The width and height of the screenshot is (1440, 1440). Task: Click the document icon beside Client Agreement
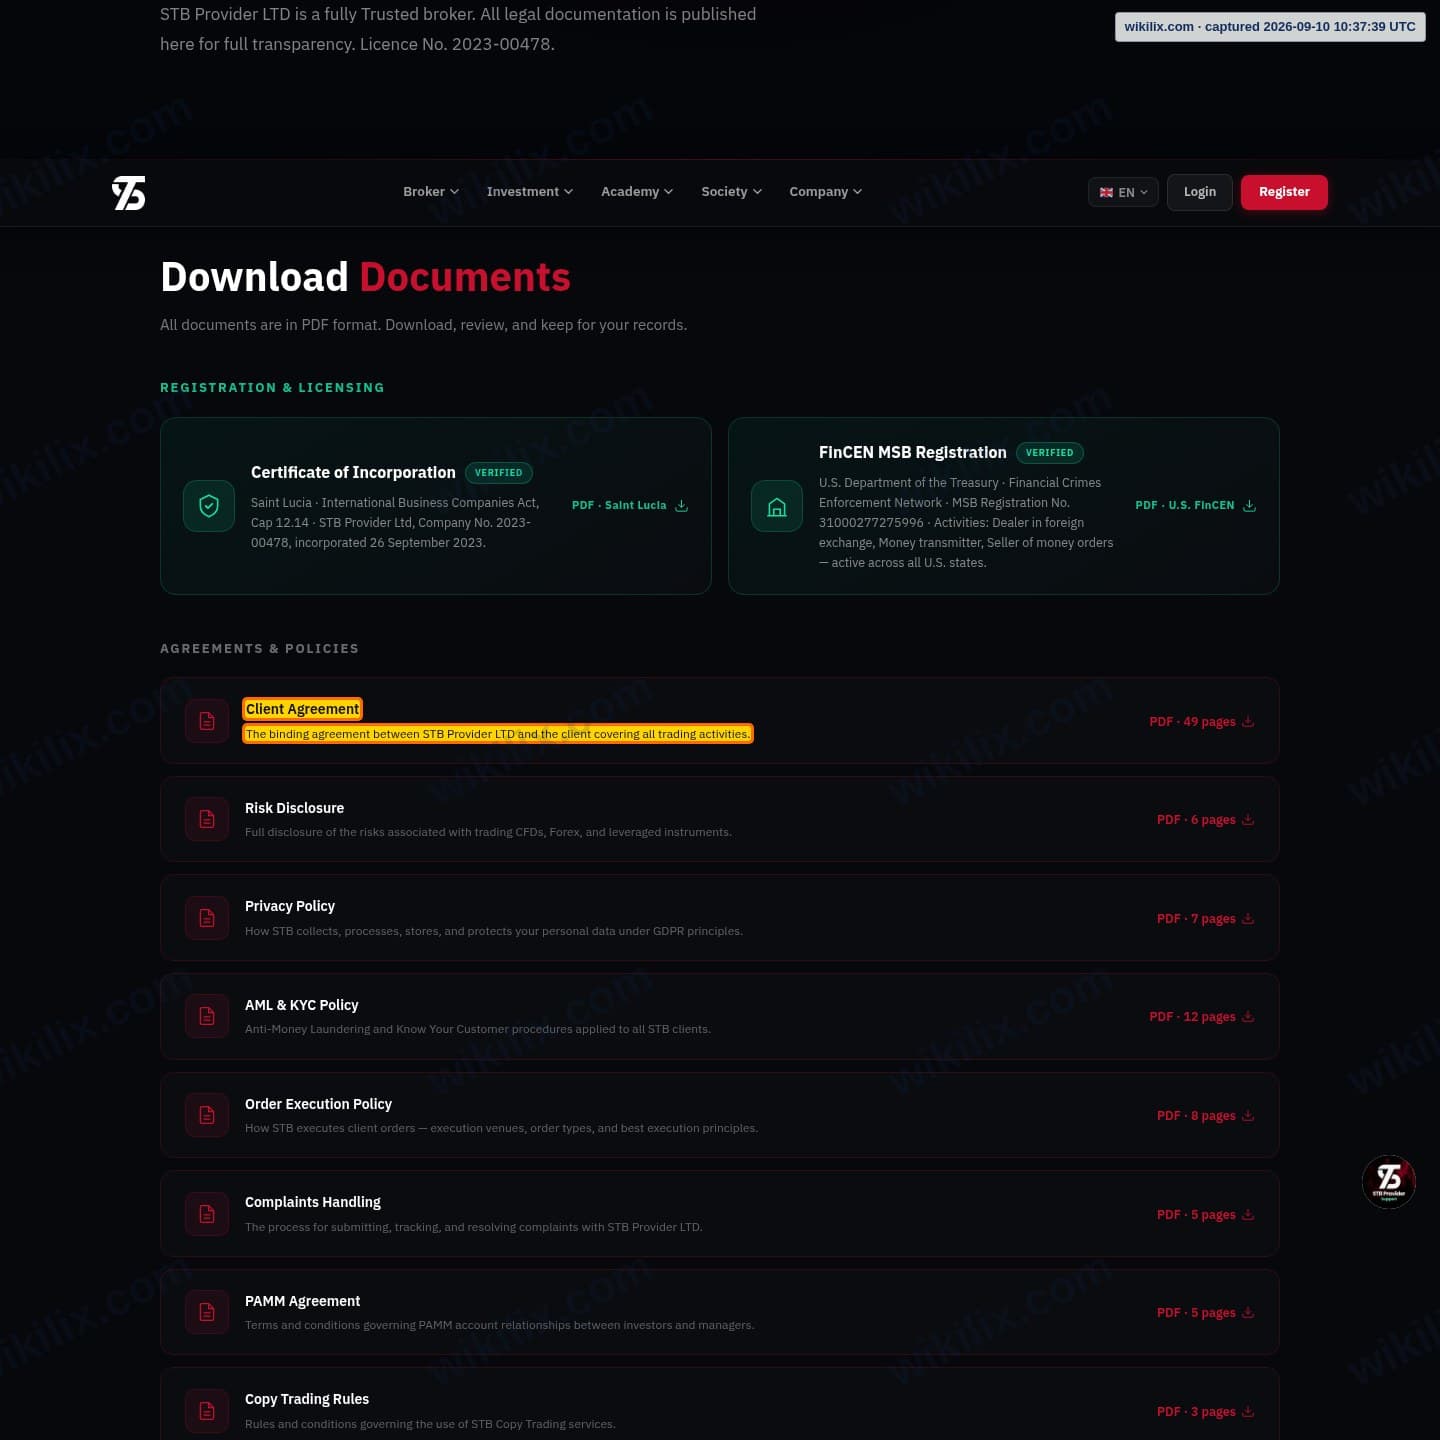207,721
